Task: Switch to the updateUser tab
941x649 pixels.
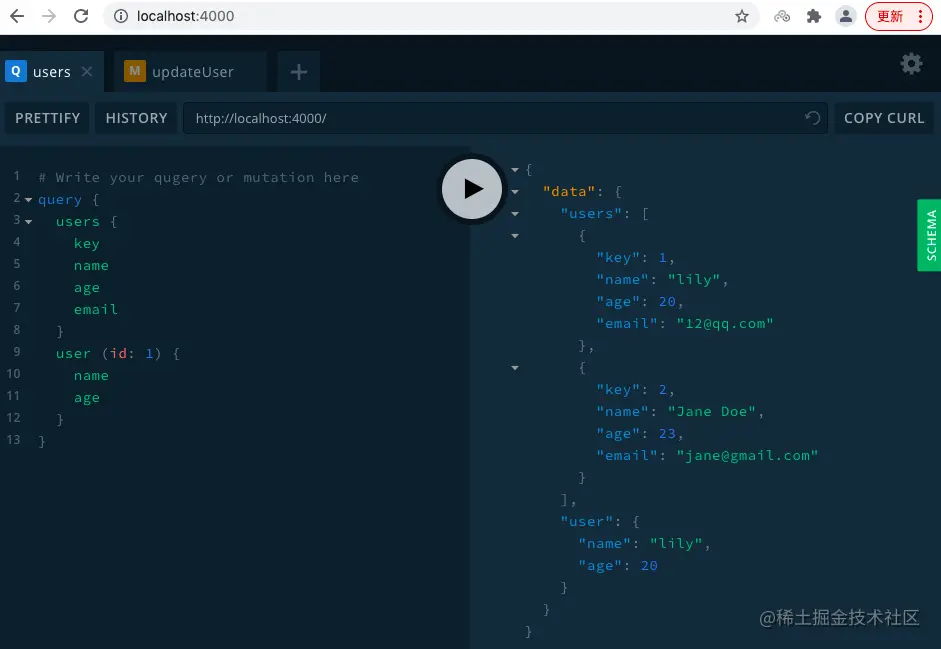Action: click(x=192, y=71)
